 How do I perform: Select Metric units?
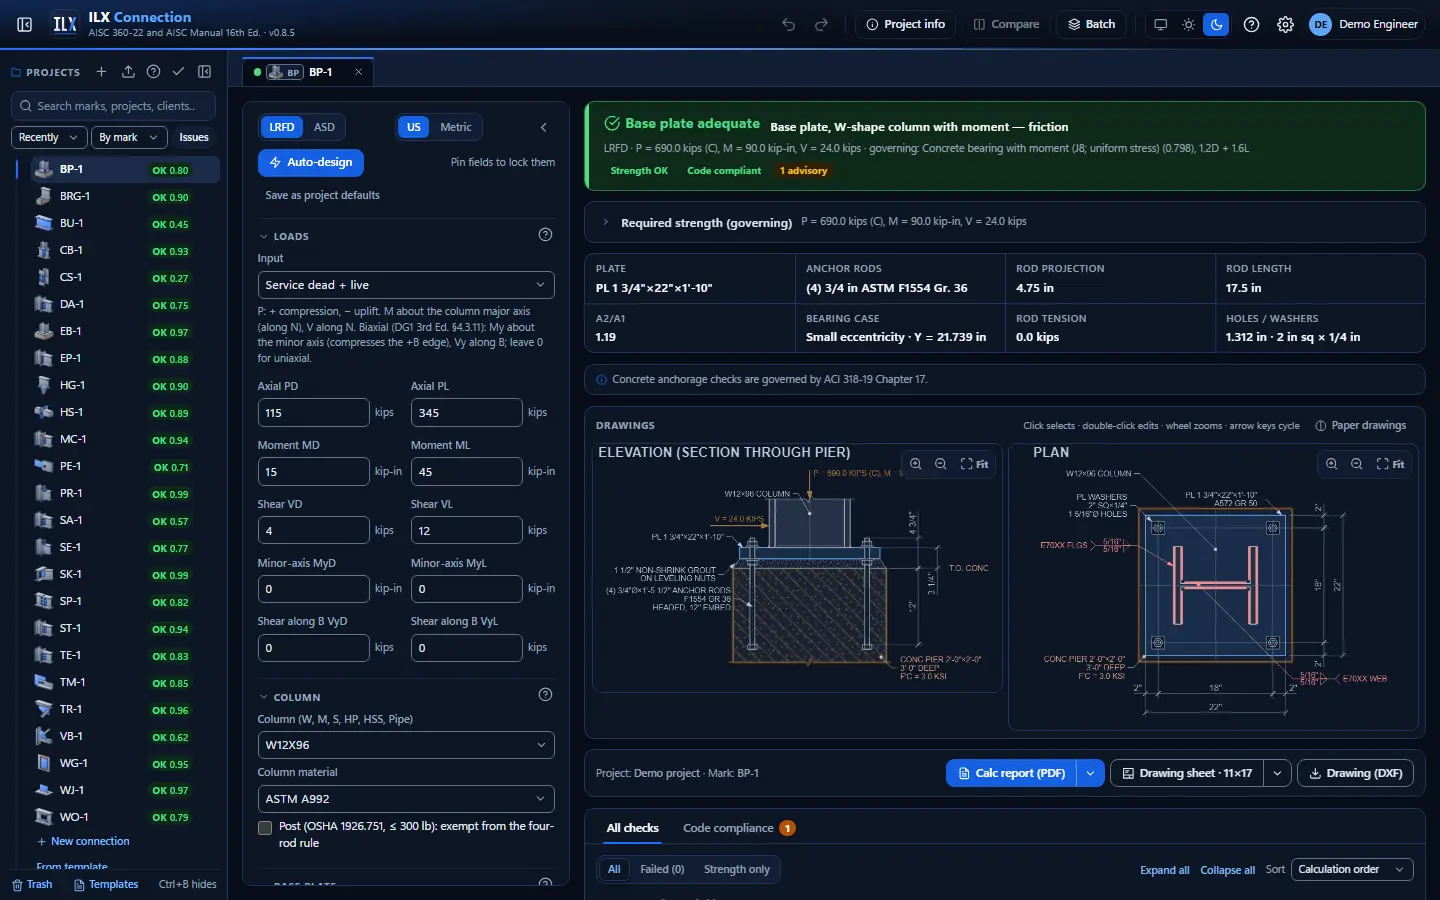tap(456, 127)
